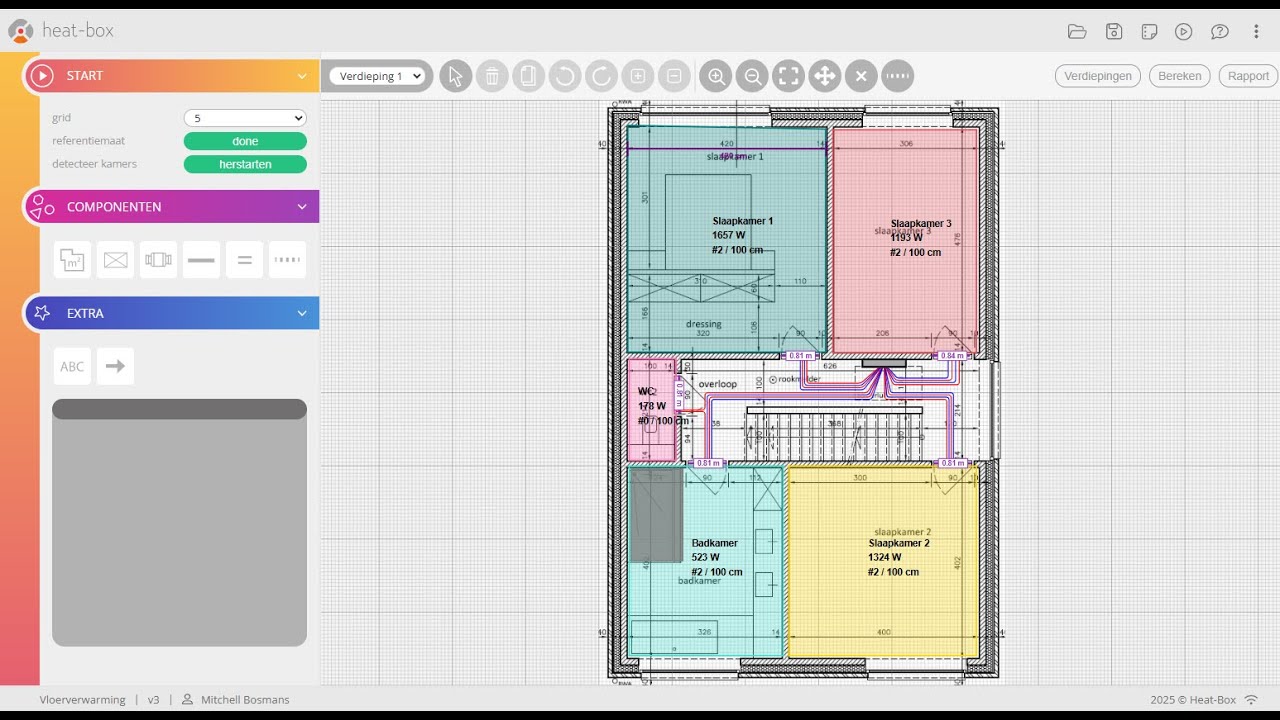Select the pointer cursor tool
The width and height of the screenshot is (1280, 720).
point(456,76)
